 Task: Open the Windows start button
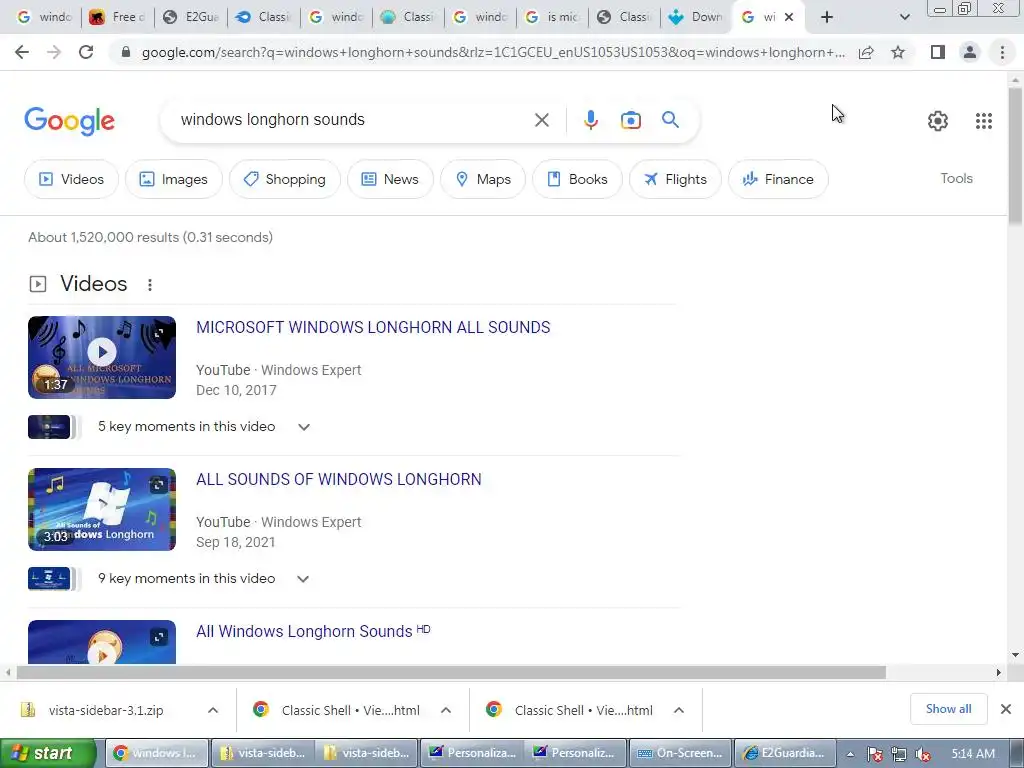[48, 753]
